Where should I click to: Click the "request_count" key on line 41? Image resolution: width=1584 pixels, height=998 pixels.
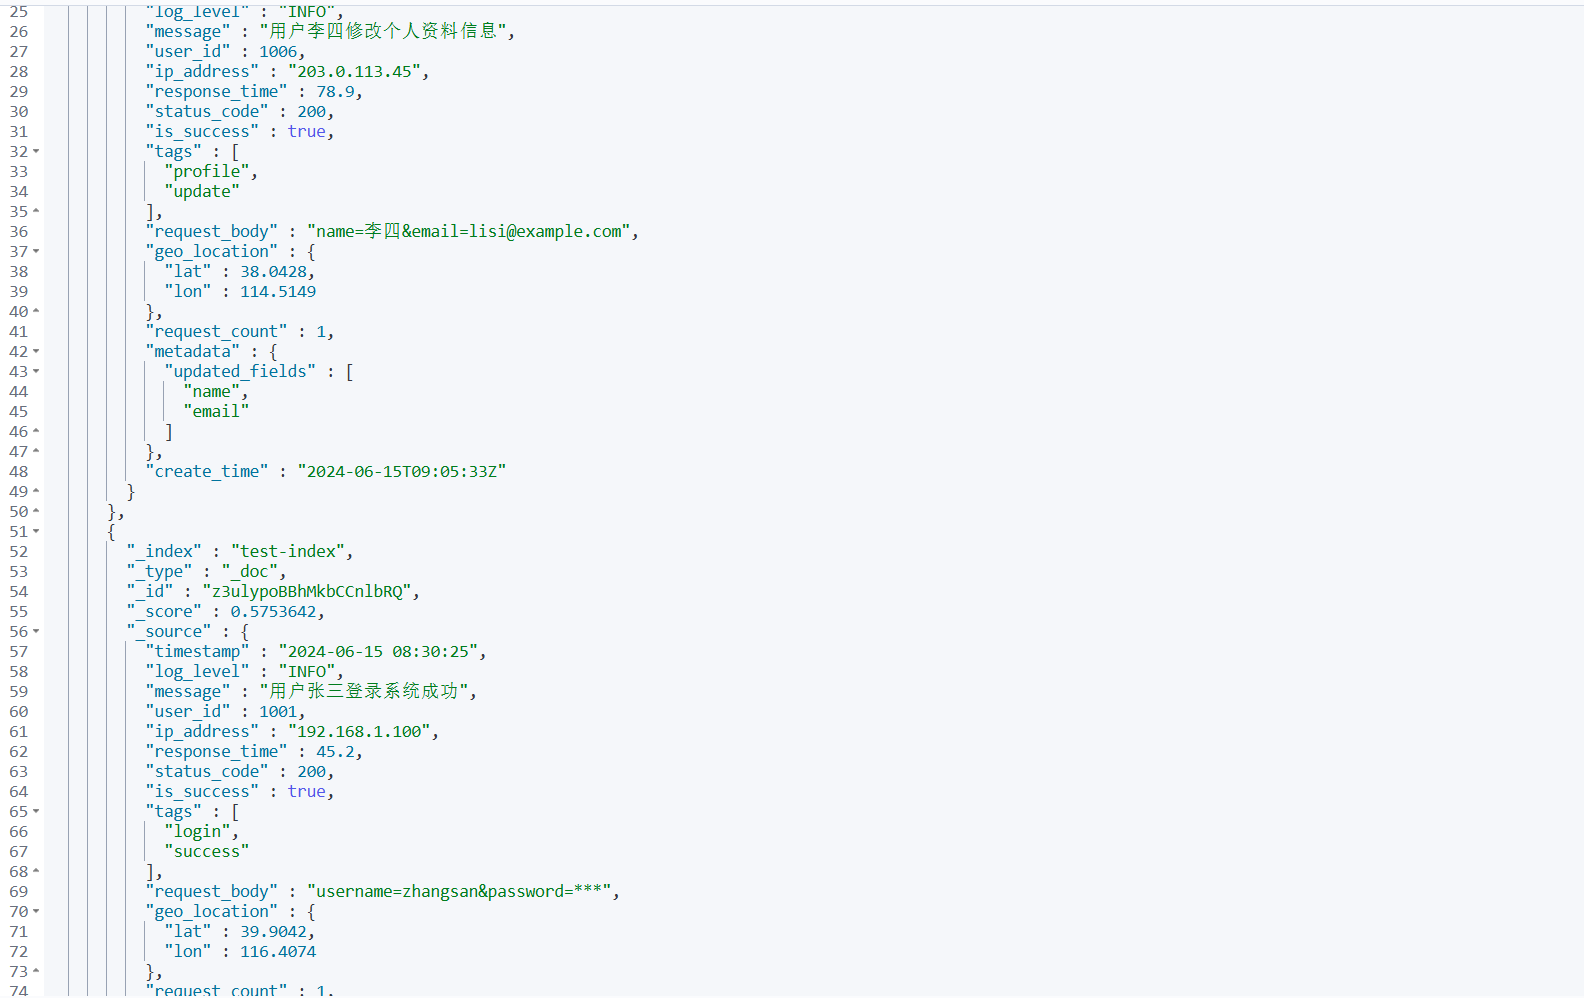point(216,331)
